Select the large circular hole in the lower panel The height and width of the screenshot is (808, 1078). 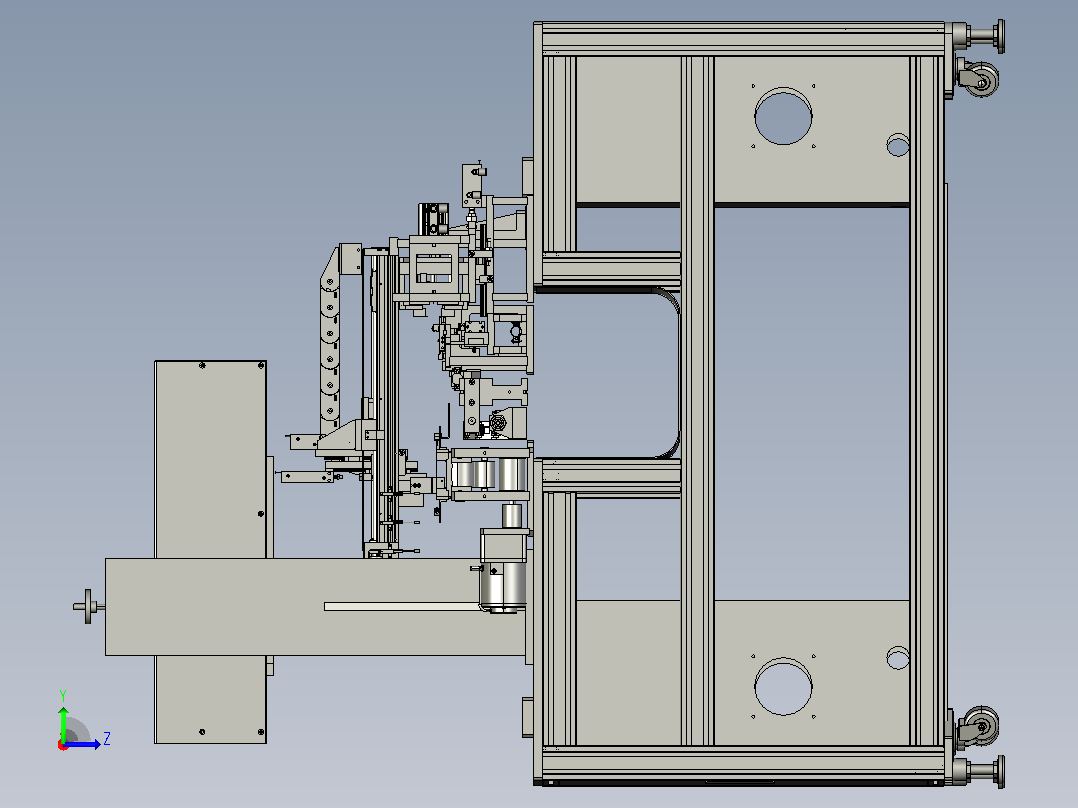(783, 686)
